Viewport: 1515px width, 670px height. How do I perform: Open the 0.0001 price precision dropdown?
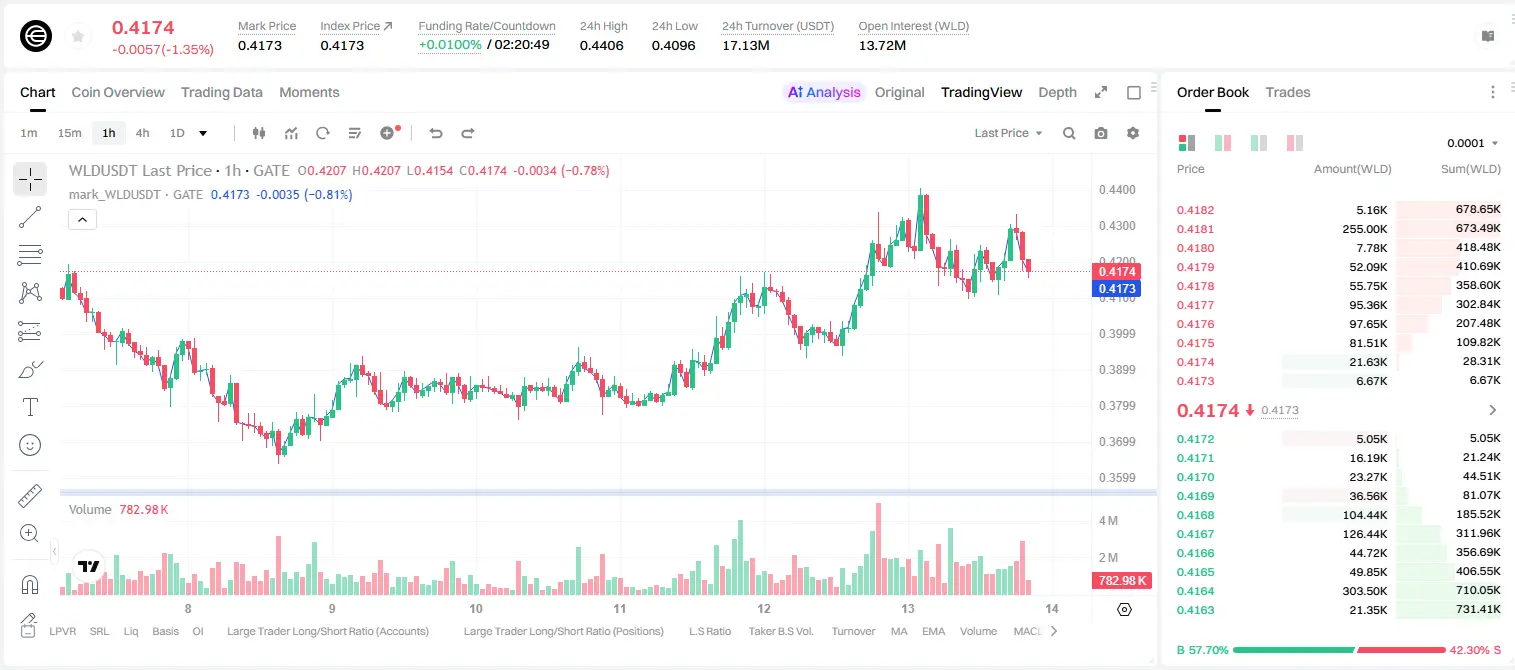[1472, 143]
